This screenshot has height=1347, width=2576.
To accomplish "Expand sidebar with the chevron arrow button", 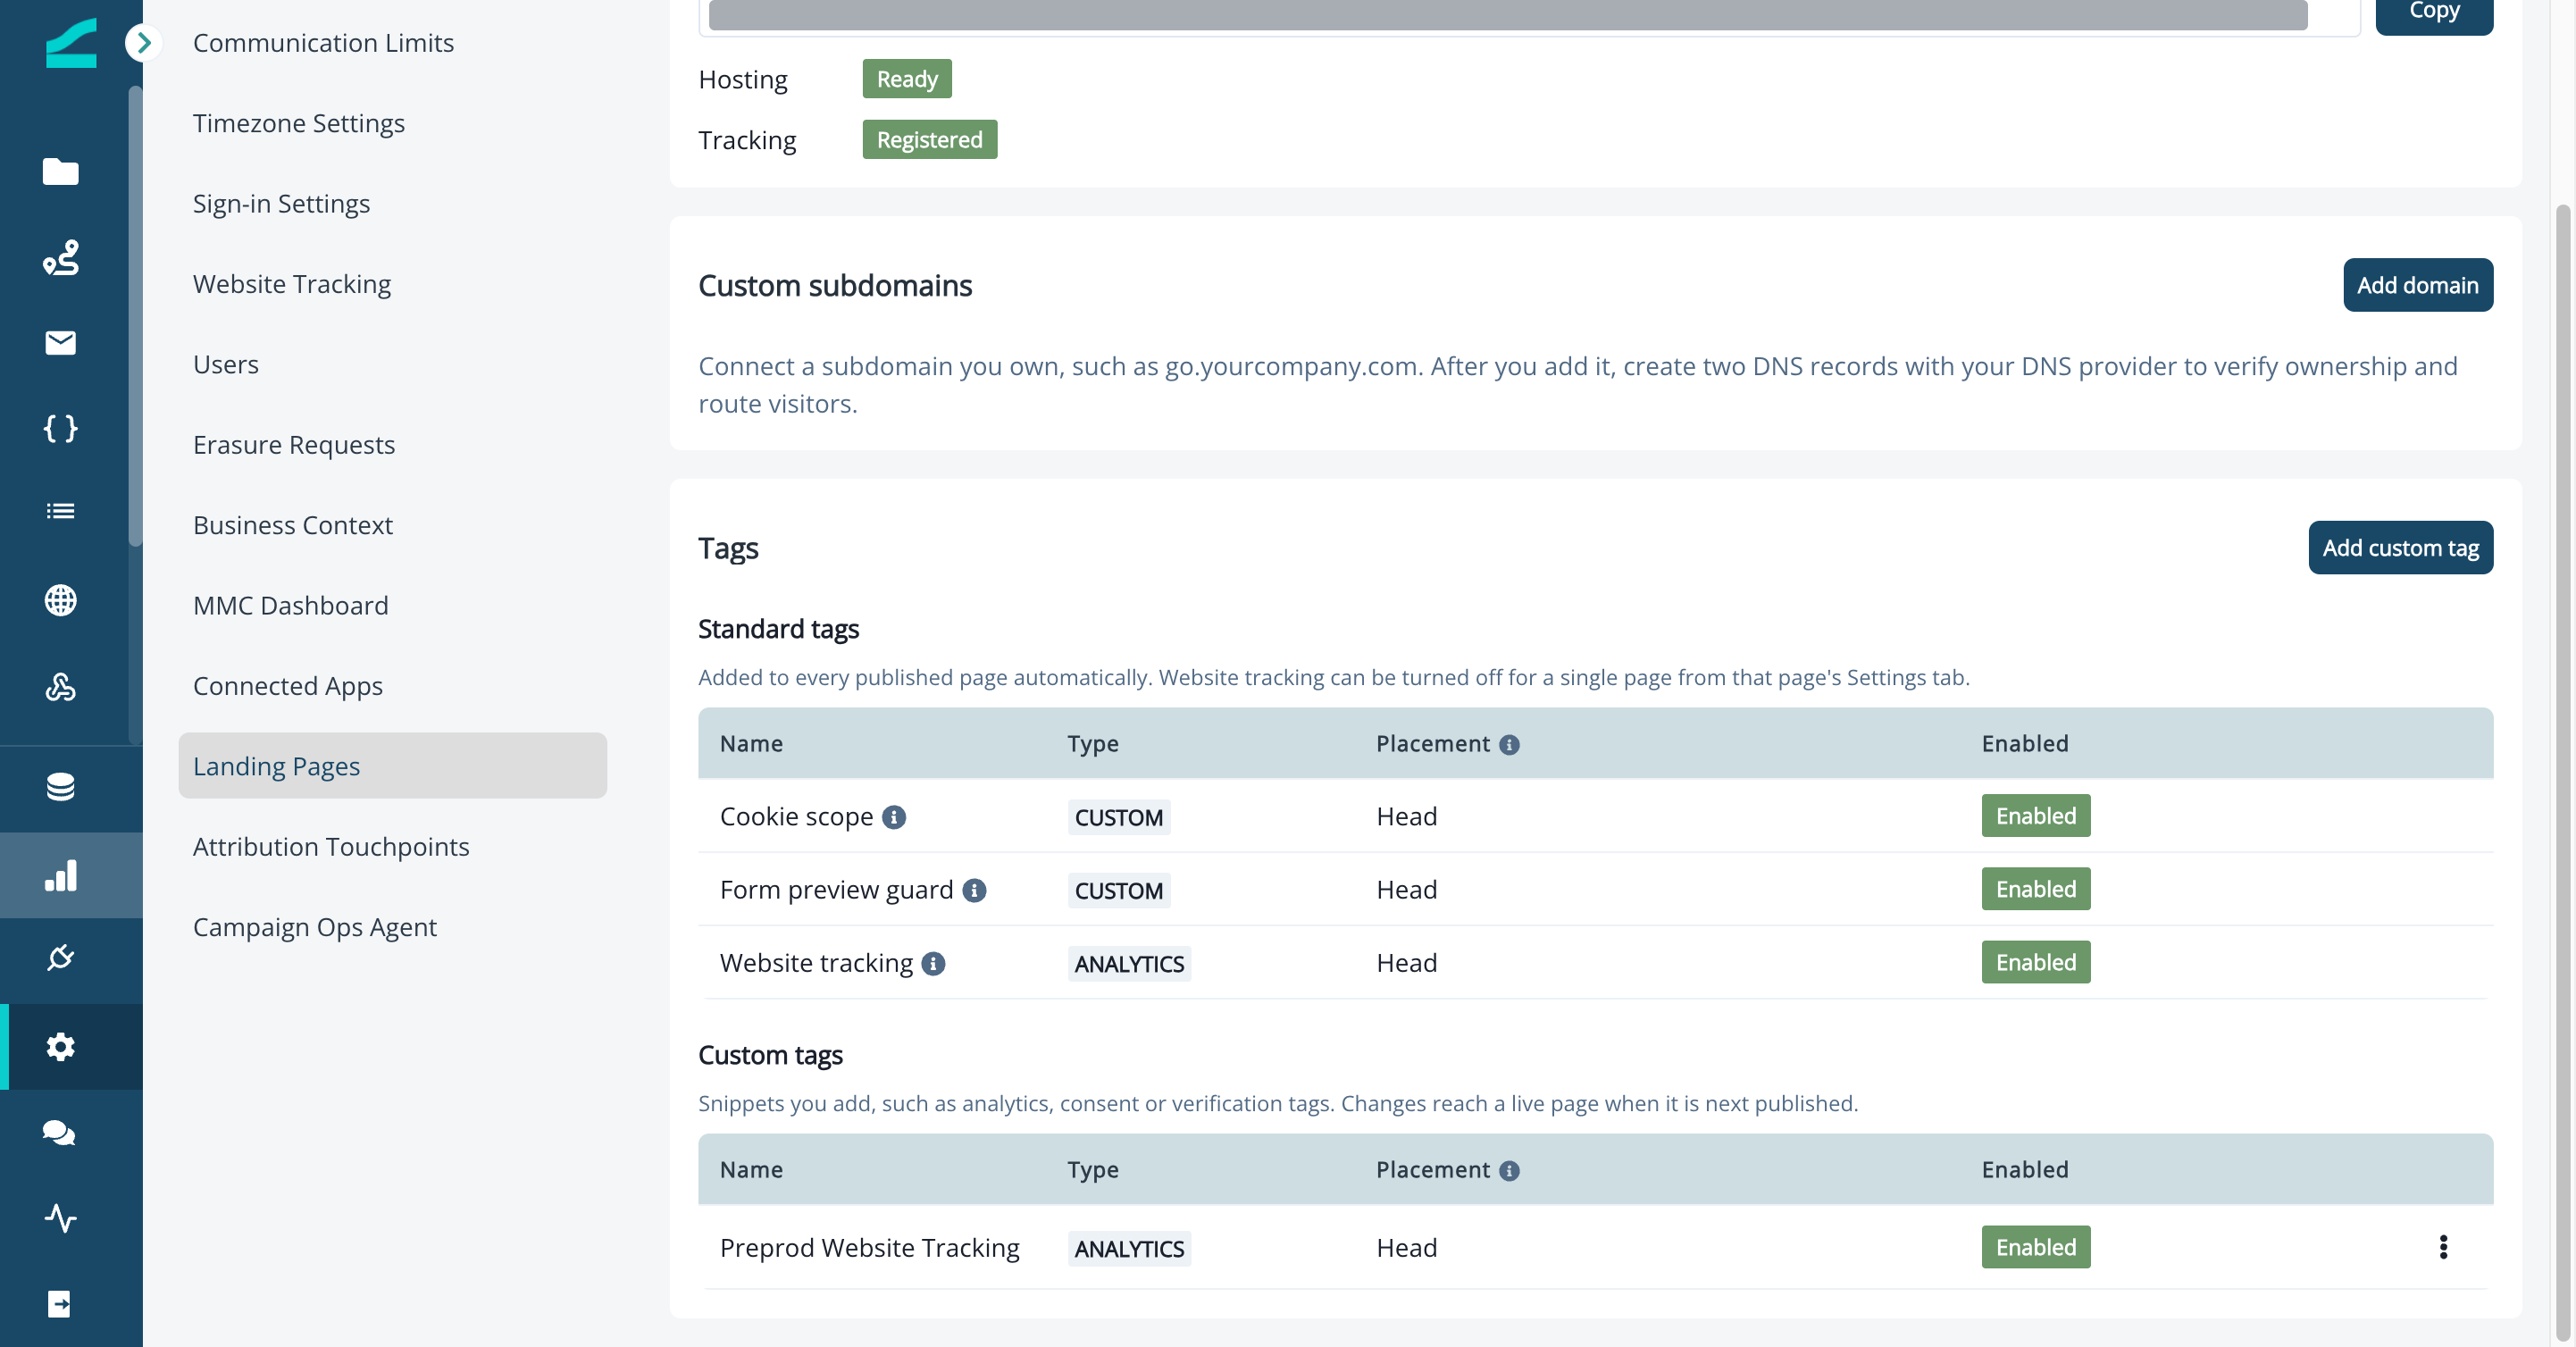I will 144,42.
